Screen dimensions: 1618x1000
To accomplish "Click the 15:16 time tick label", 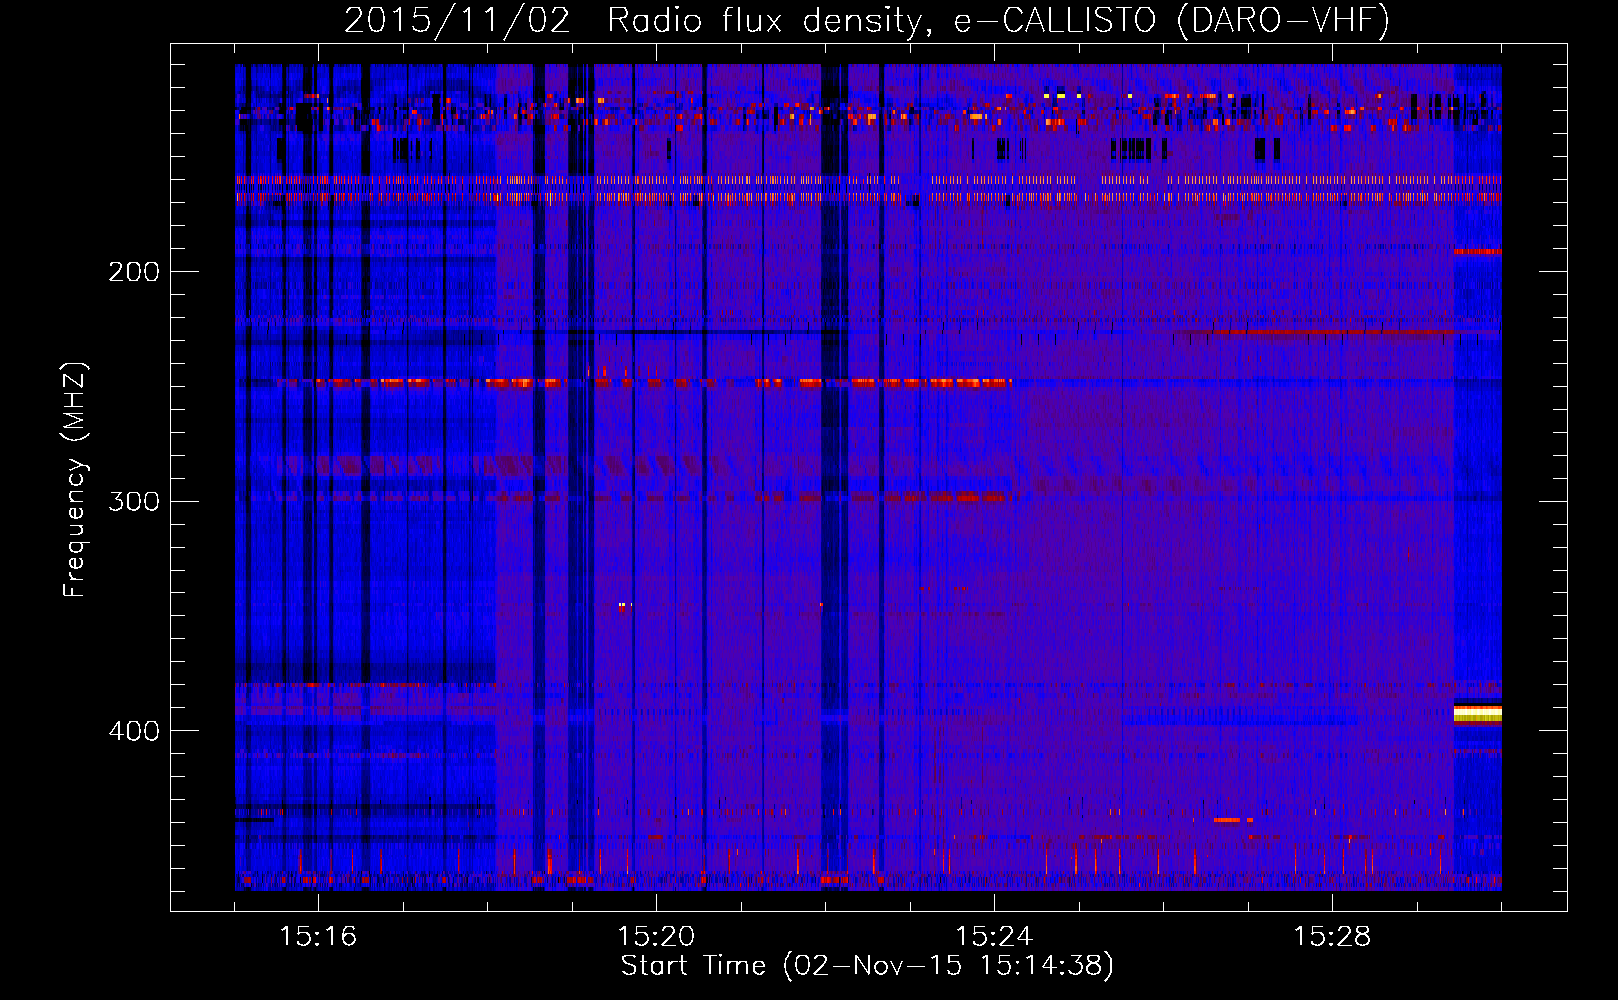I will [x=318, y=937].
